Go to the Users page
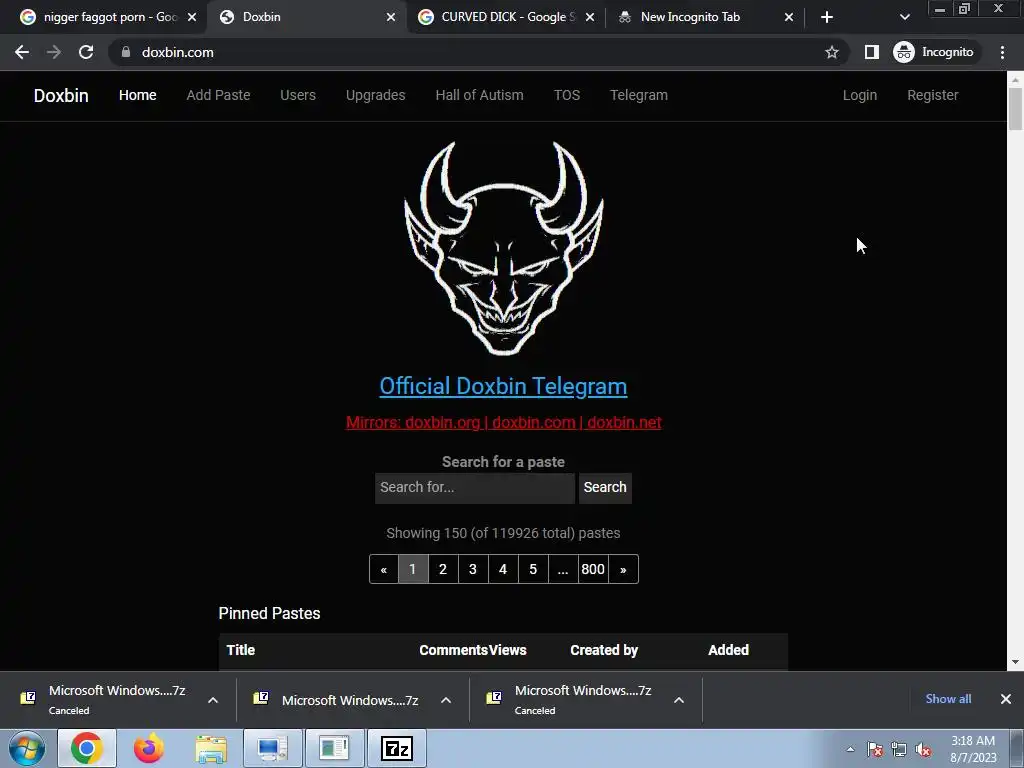The image size is (1024, 768). [298, 95]
